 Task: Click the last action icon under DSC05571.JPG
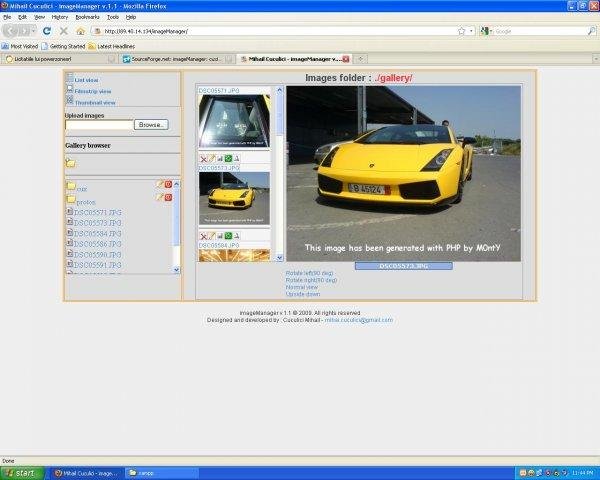(x=236, y=159)
